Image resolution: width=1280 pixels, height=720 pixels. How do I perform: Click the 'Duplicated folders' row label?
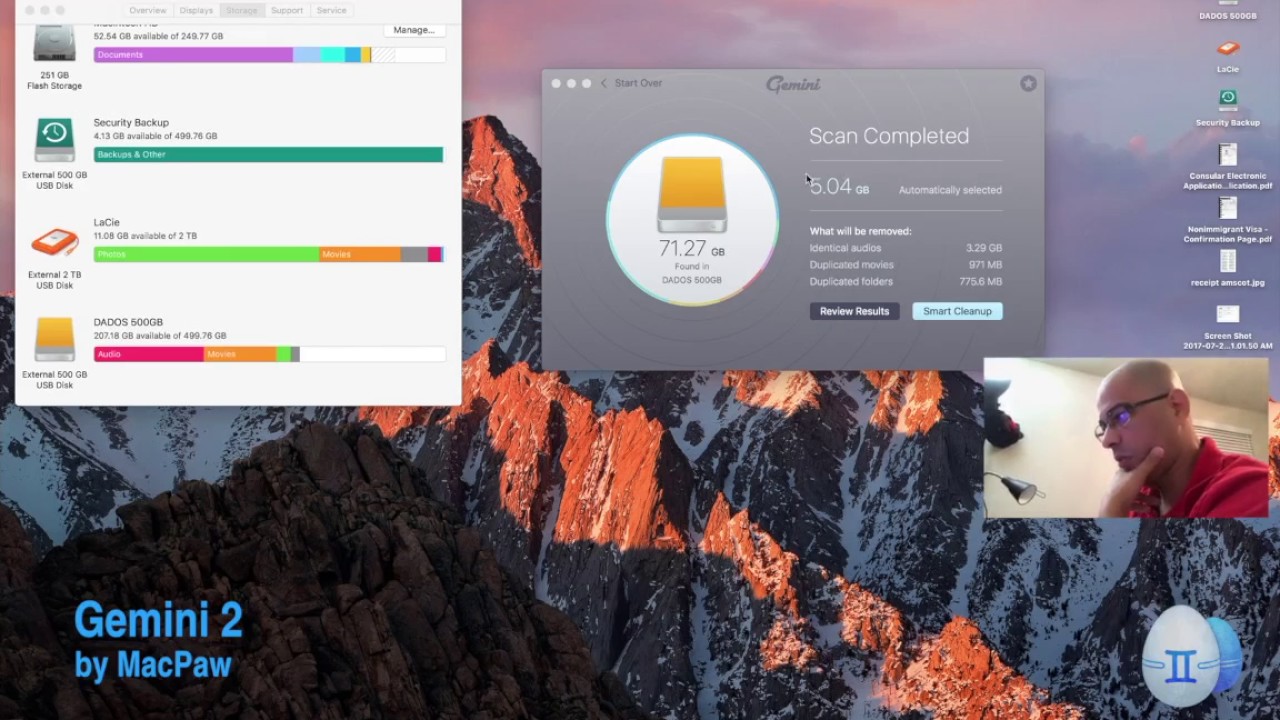pyautogui.click(x=851, y=282)
